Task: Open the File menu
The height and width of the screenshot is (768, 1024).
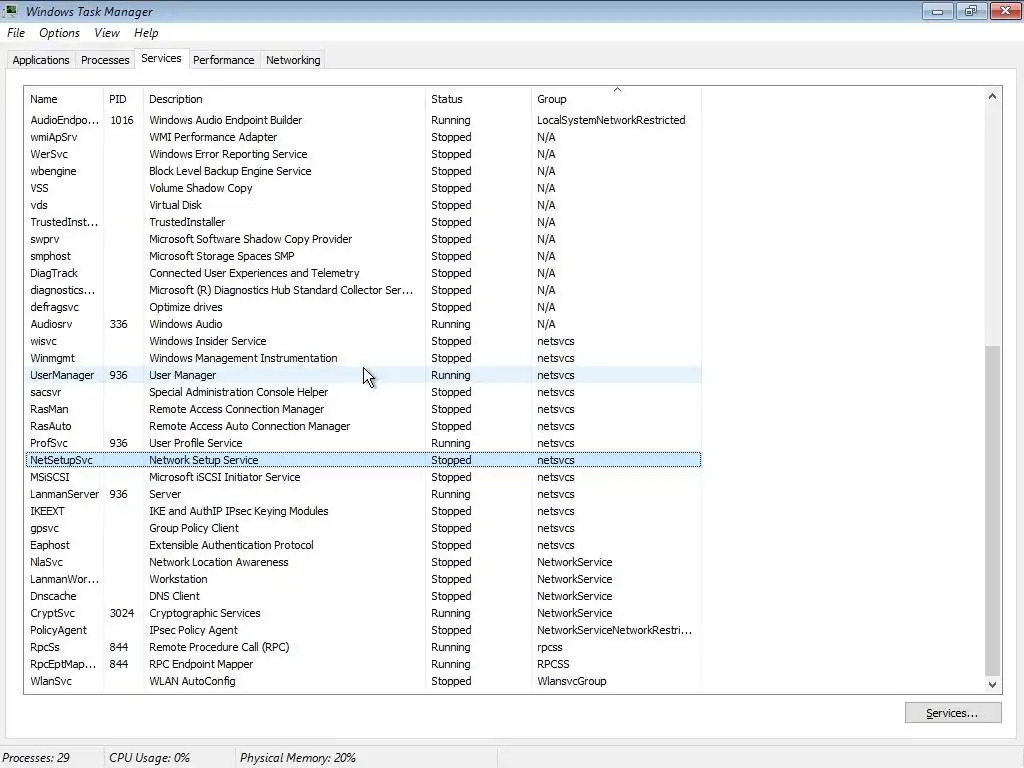Action: point(16,33)
